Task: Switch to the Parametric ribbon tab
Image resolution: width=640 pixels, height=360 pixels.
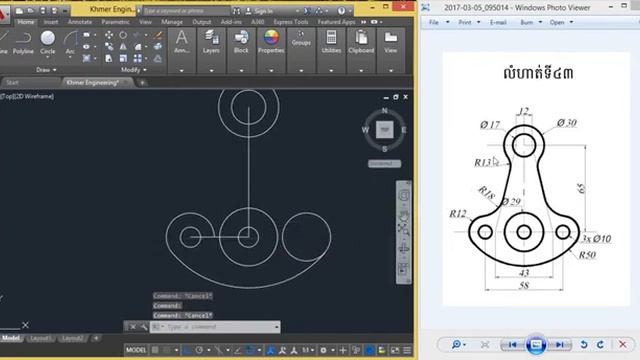Action: [116, 22]
